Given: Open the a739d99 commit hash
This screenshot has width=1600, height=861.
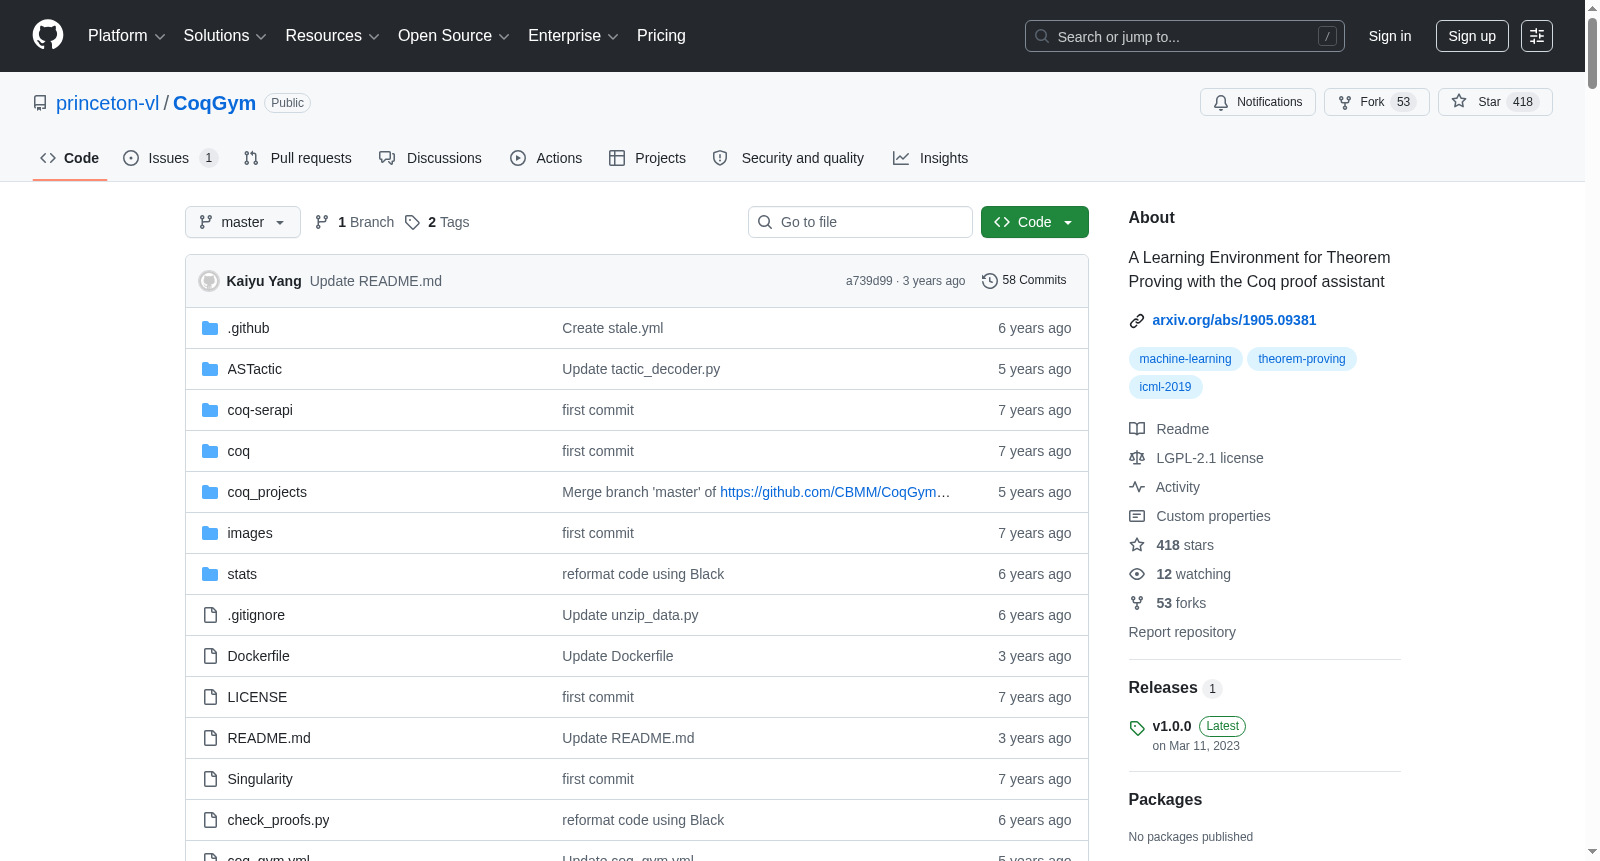Looking at the screenshot, I should tap(869, 281).
